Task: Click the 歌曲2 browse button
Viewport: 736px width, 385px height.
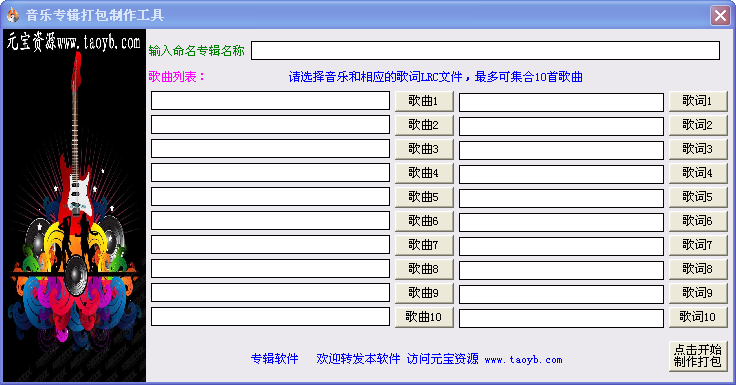Action: (x=424, y=125)
